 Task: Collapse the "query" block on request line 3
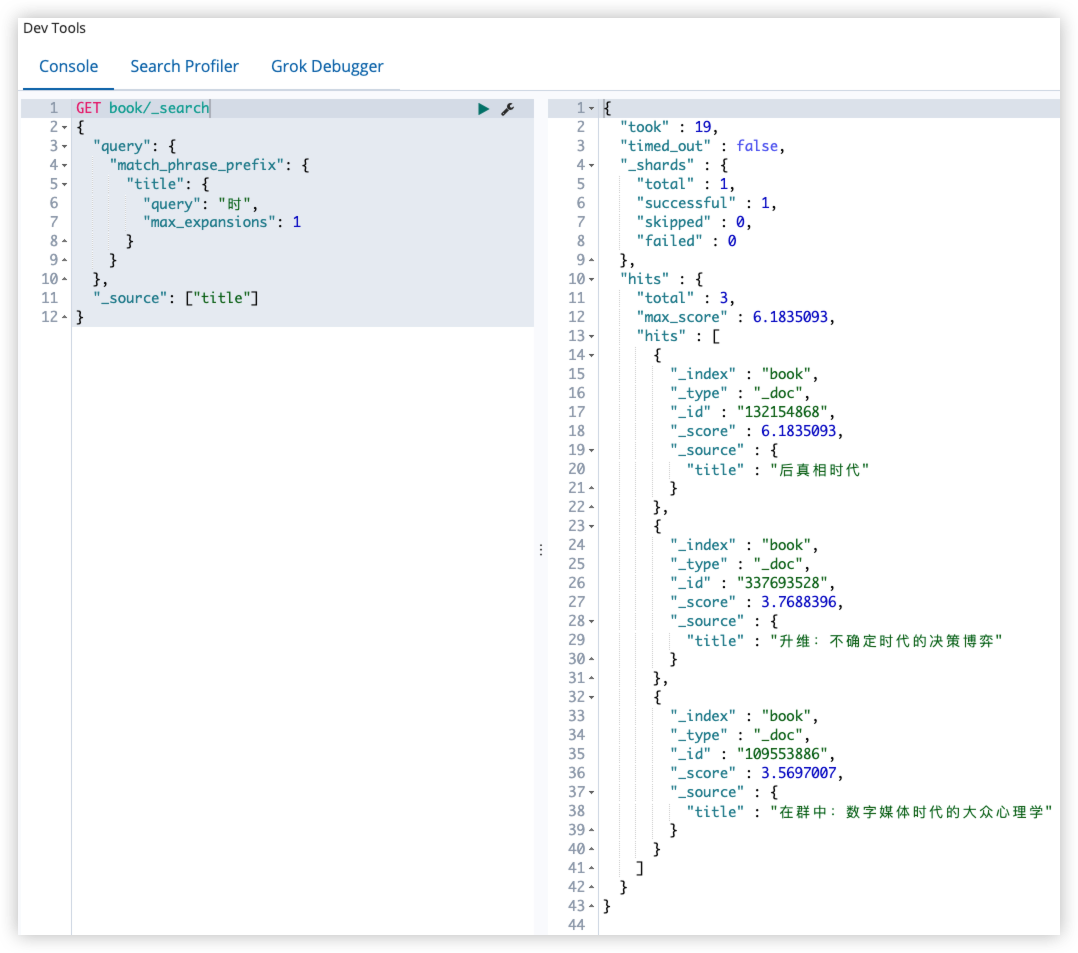(x=65, y=146)
